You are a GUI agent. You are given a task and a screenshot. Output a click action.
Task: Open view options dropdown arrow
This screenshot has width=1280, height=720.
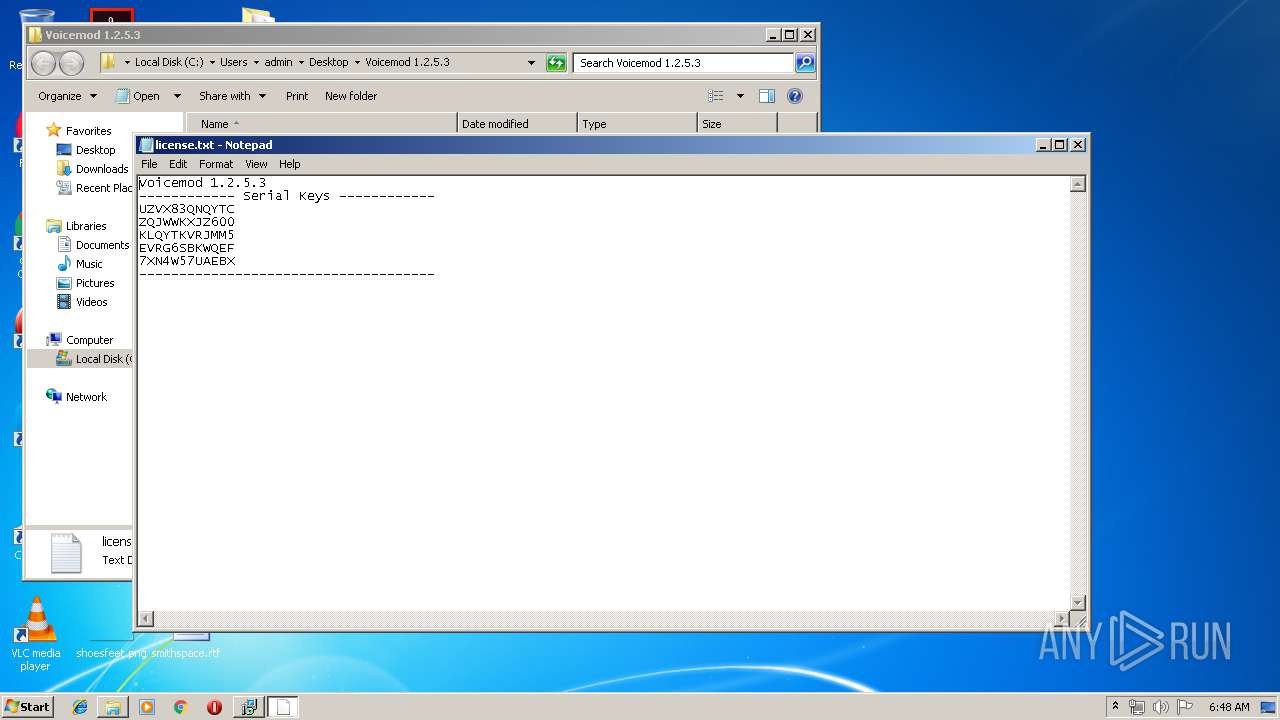coord(740,96)
